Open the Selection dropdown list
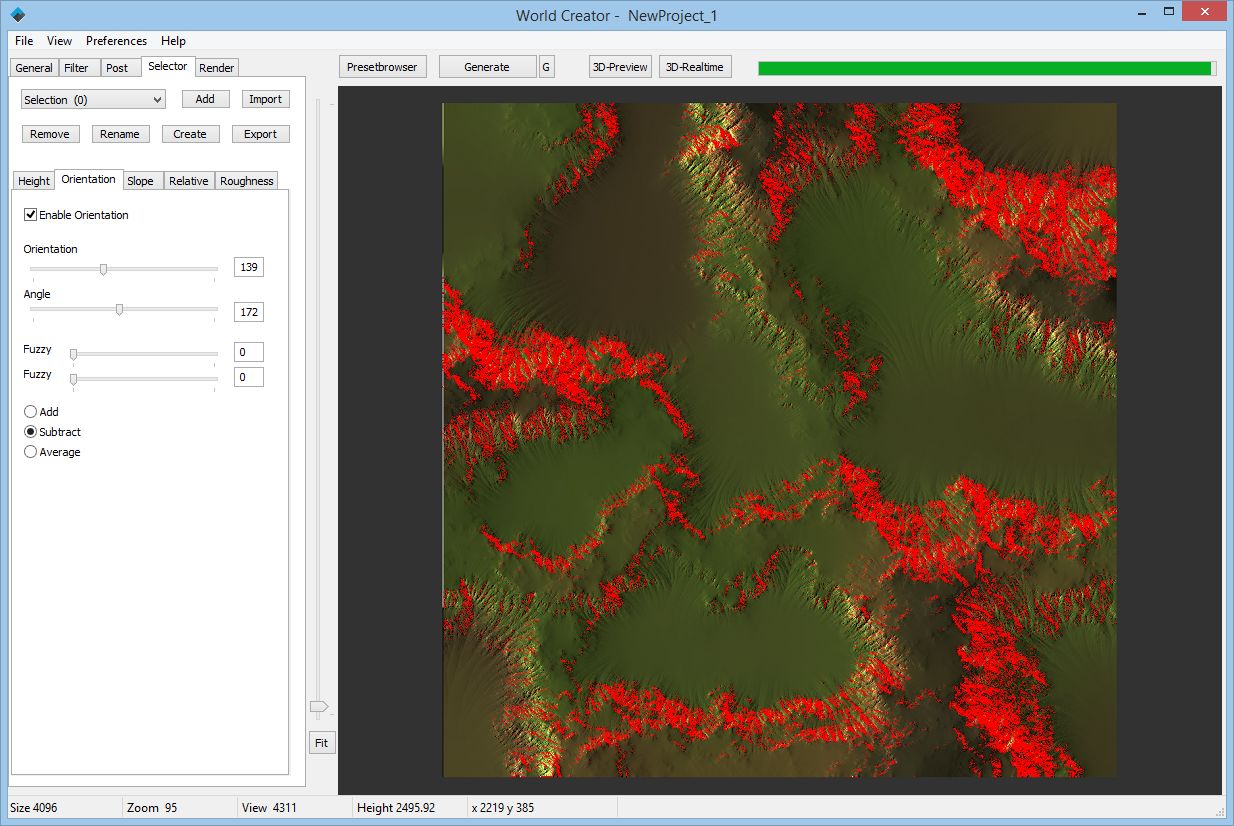Image resolution: width=1234 pixels, height=826 pixels. tap(158, 99)
